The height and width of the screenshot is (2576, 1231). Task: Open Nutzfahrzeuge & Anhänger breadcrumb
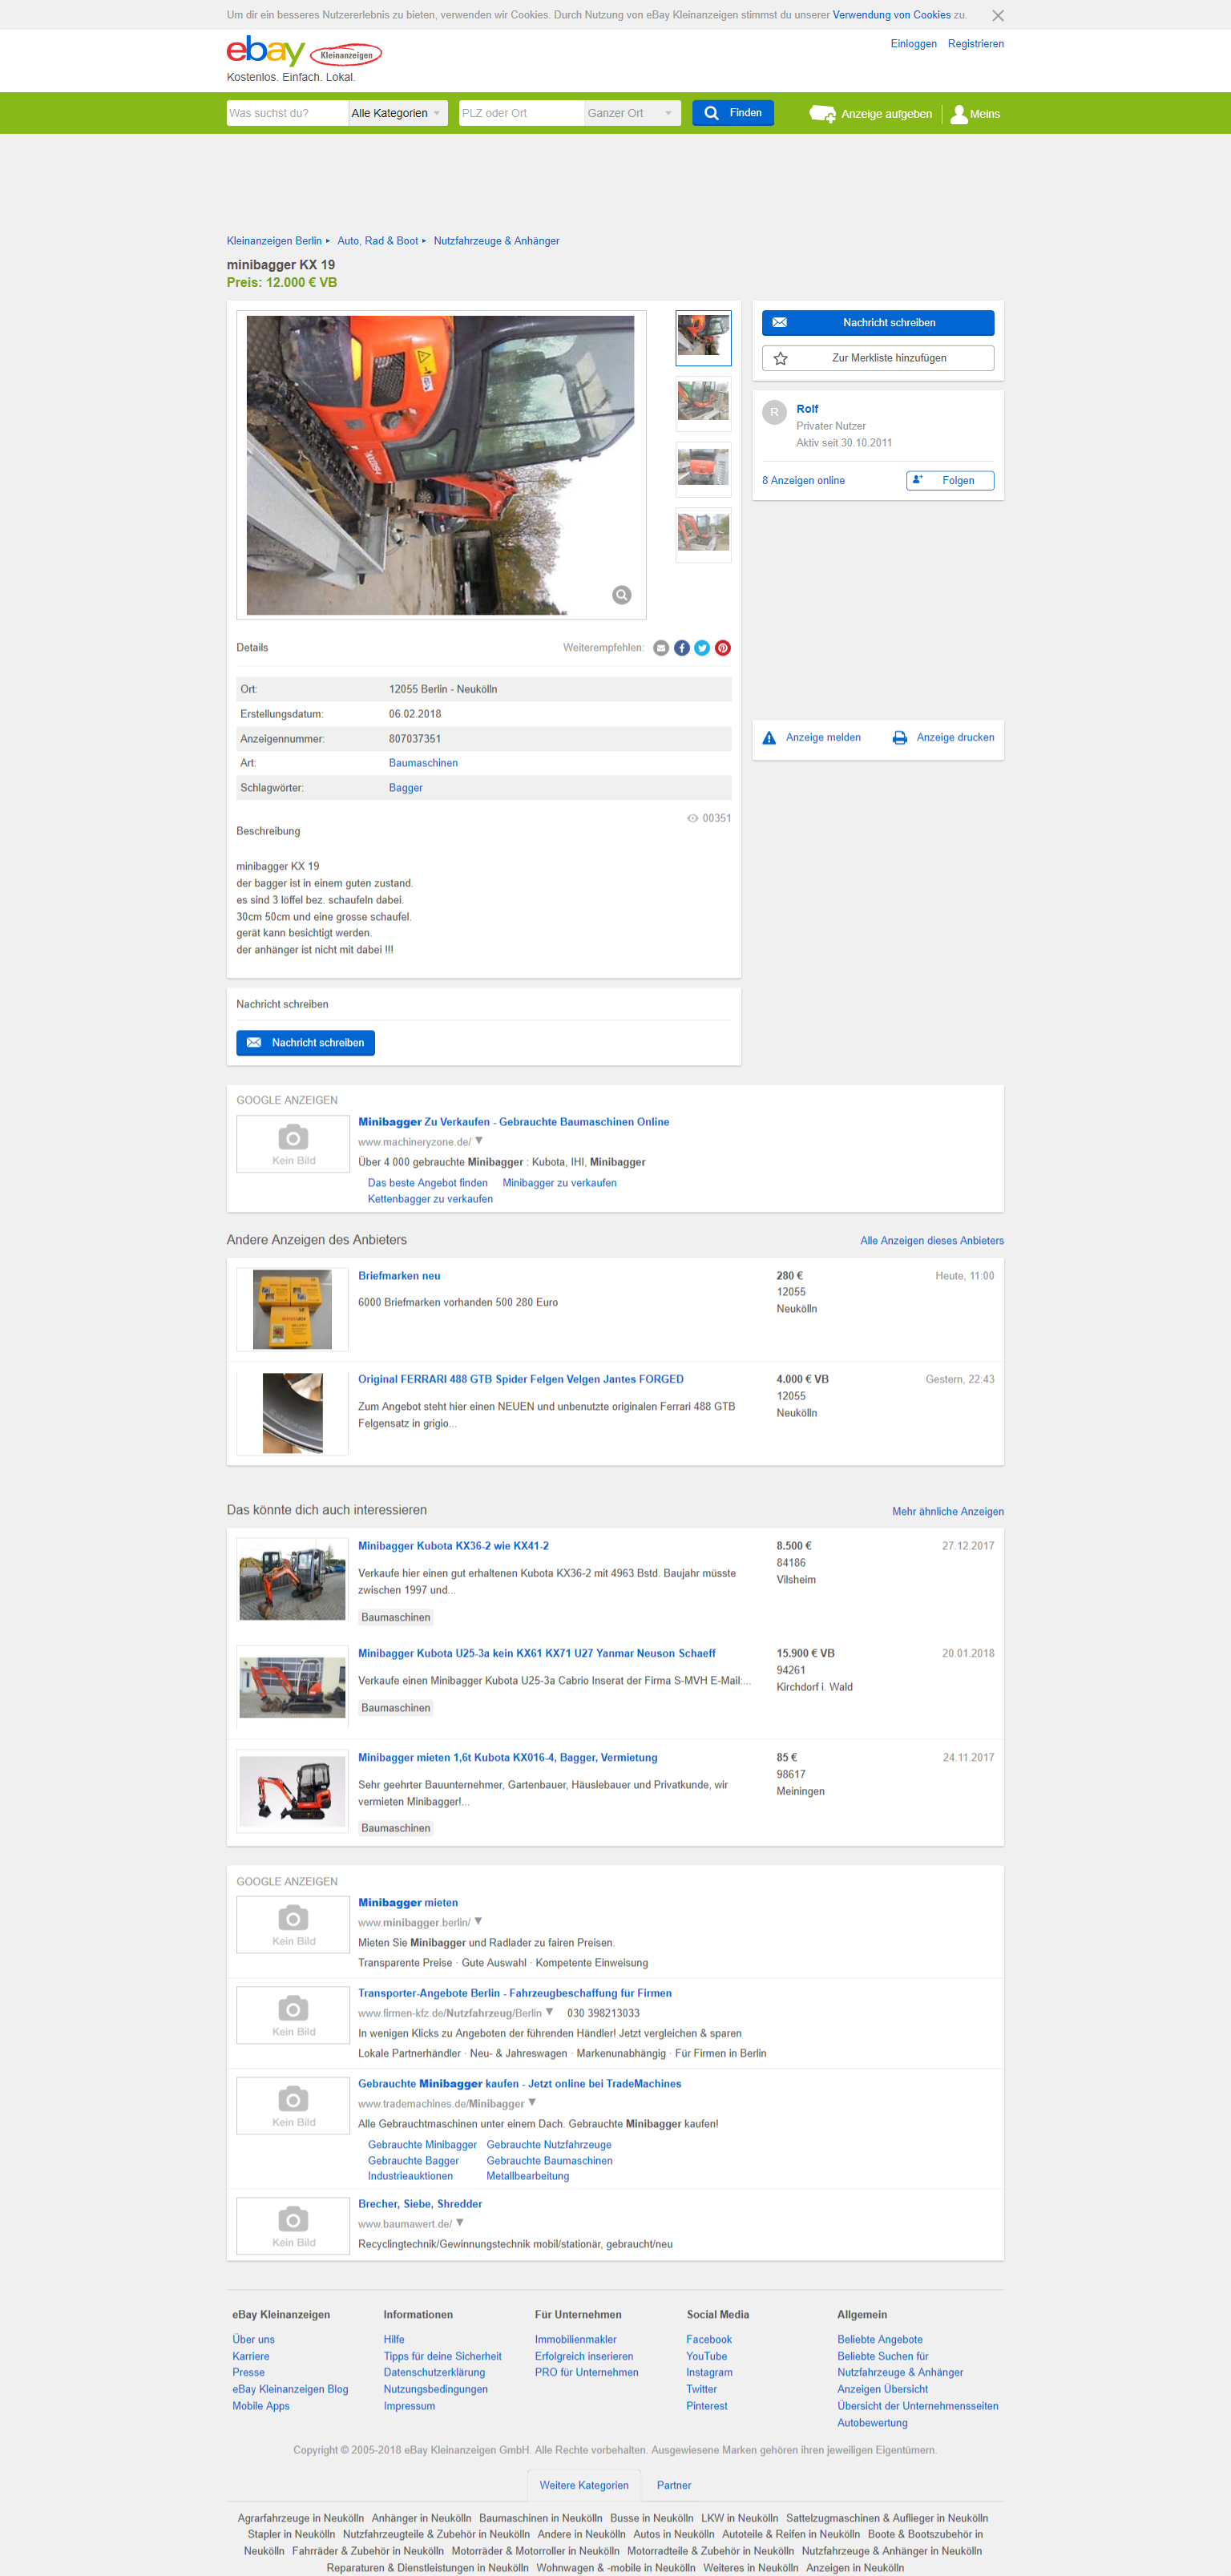(x=496, y=241)
